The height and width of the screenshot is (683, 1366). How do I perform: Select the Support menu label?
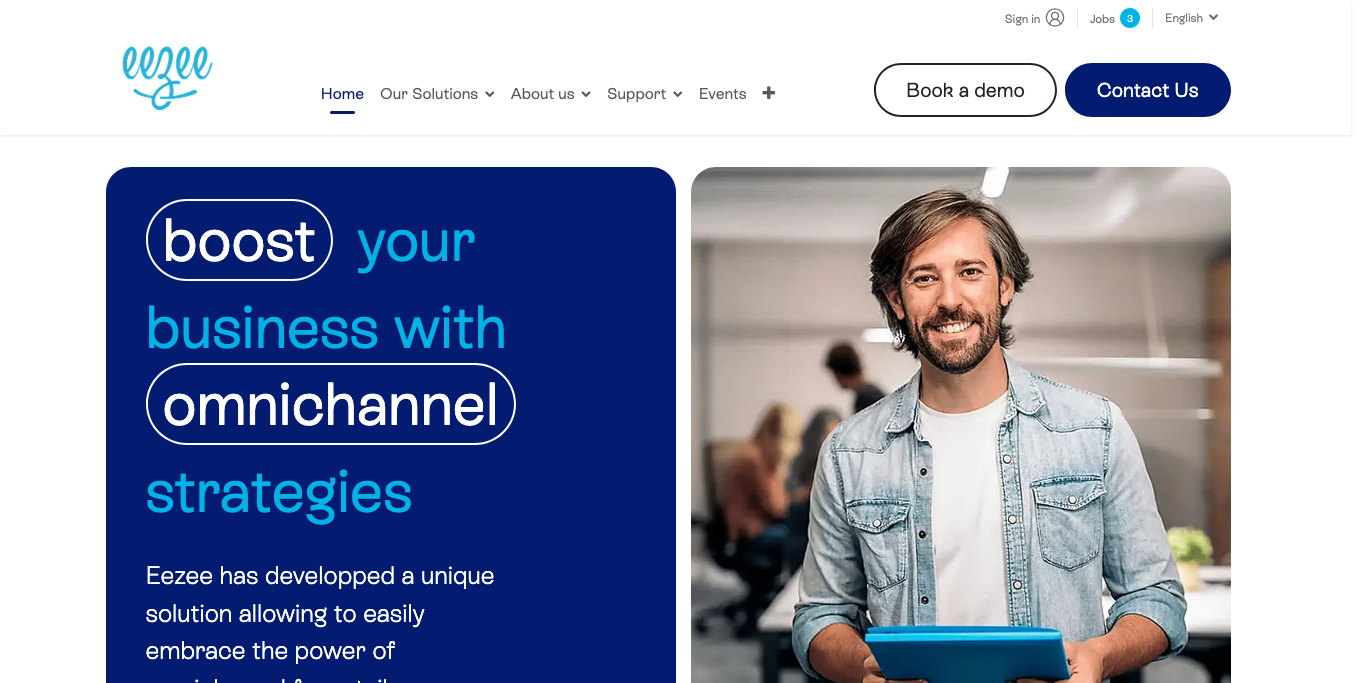click(x=636, y=94)
